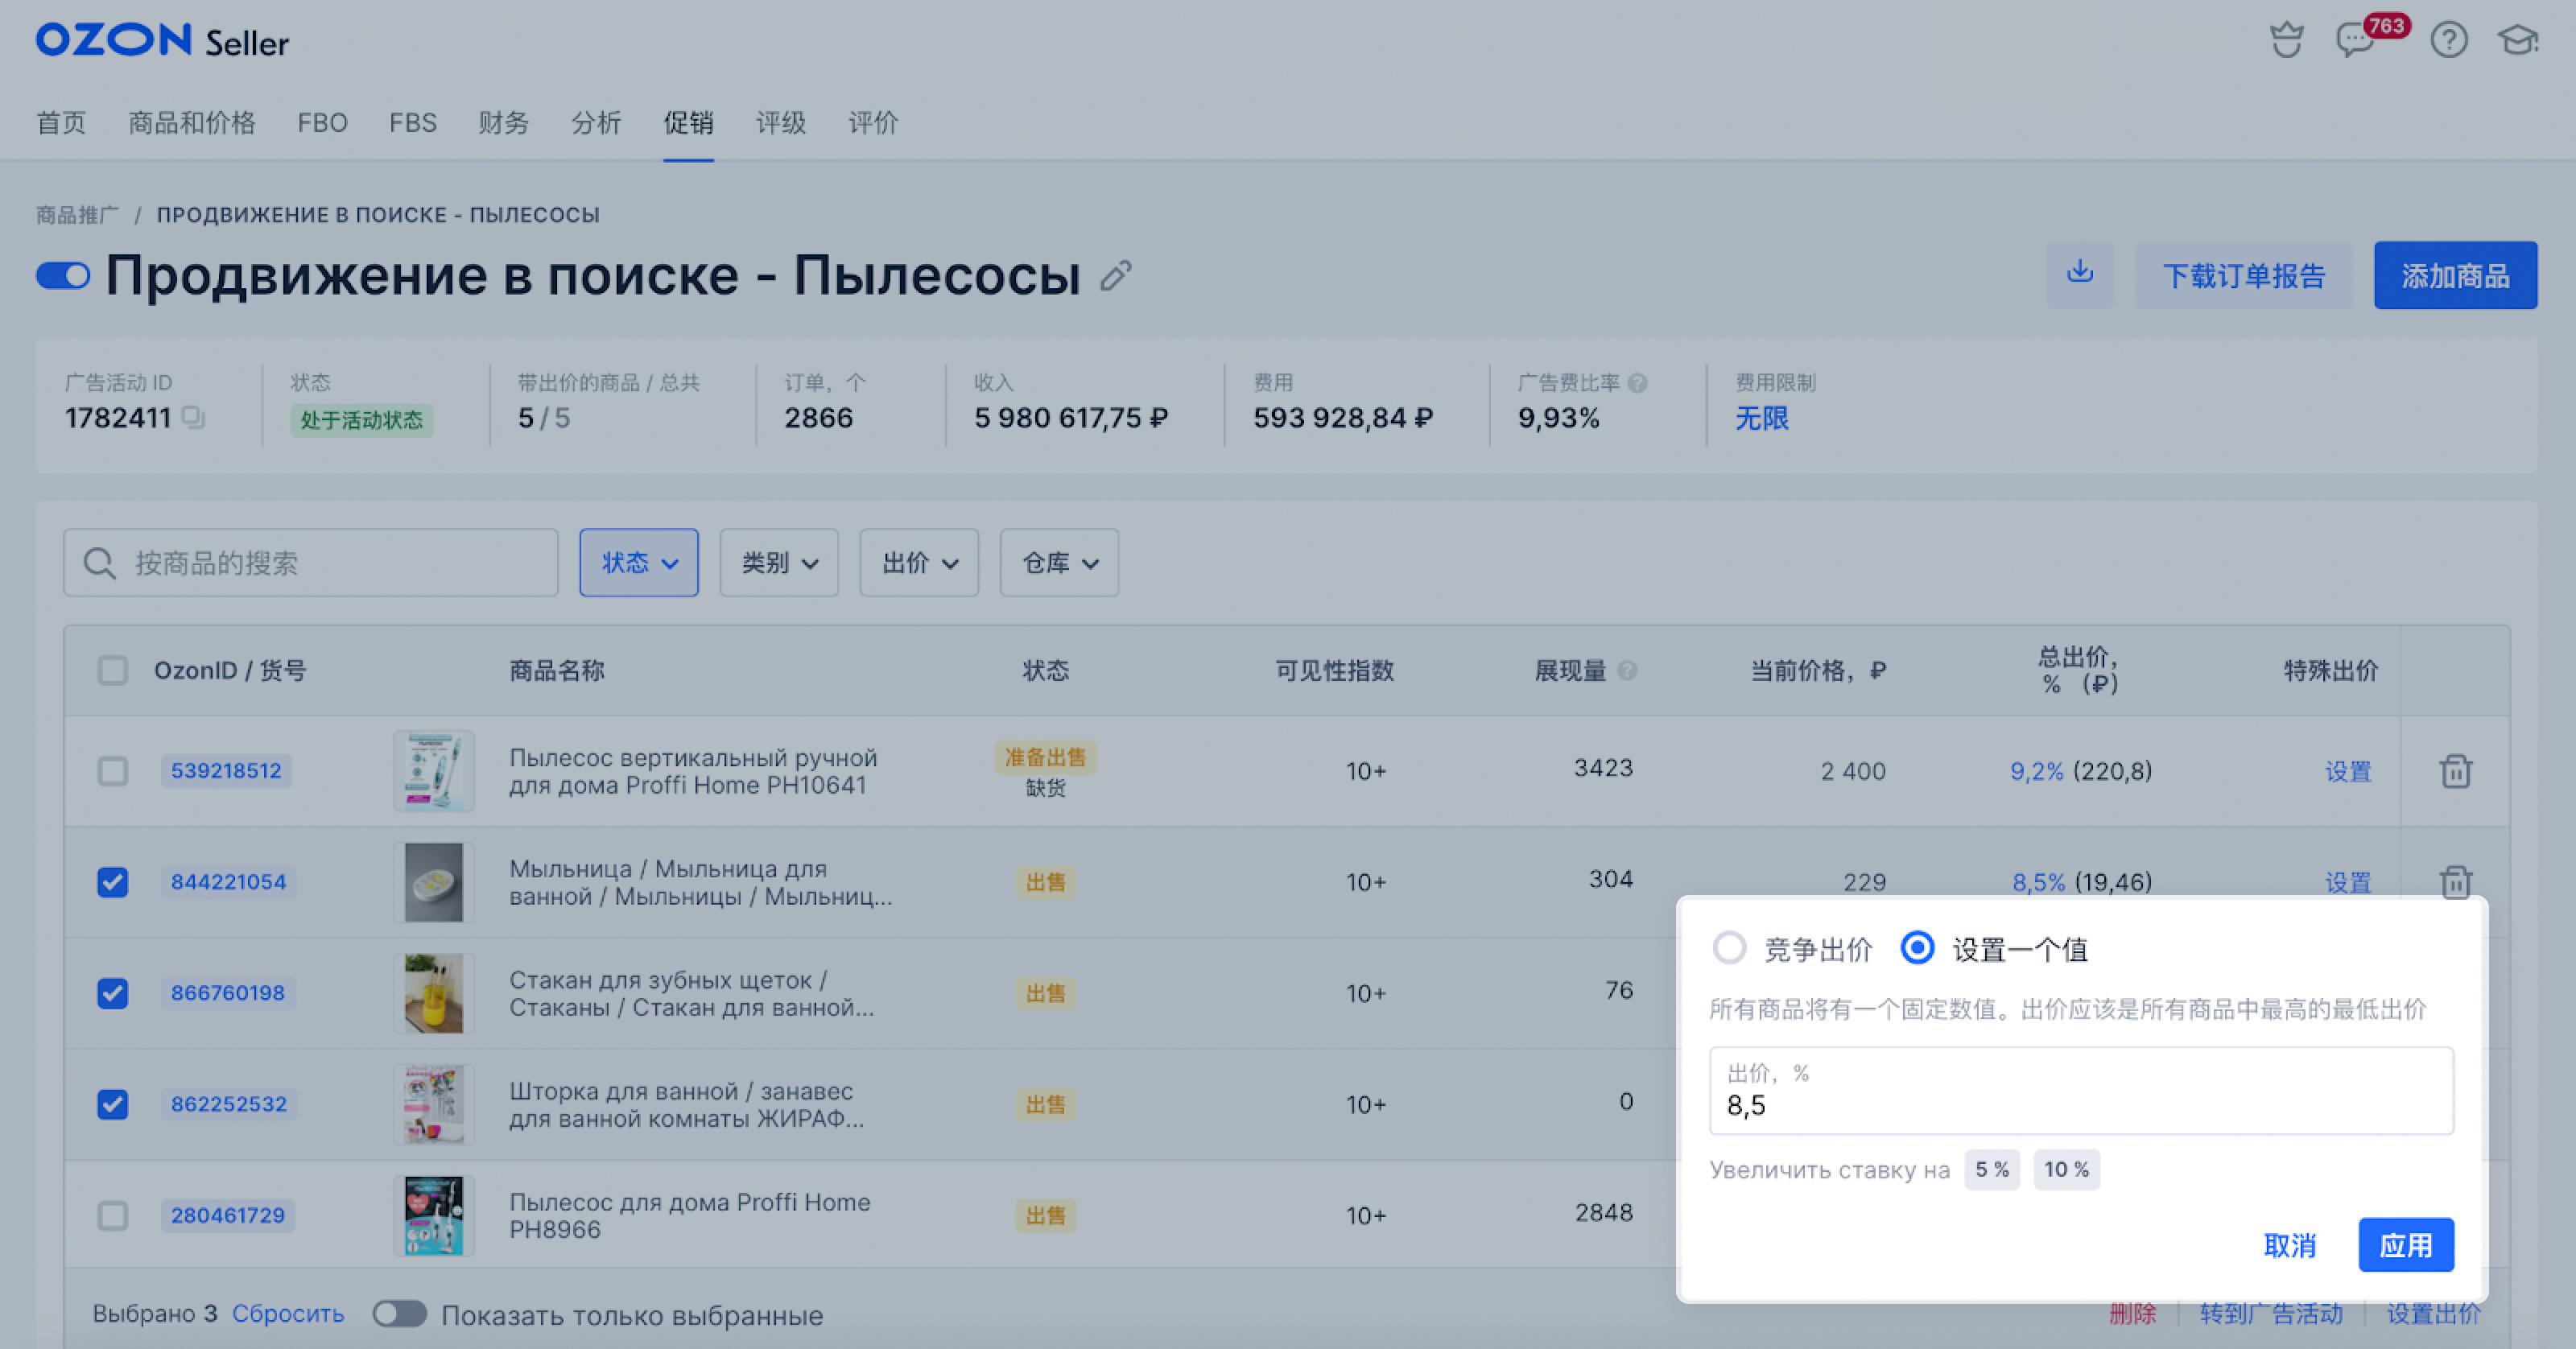Open the 财务 tab
The image size is (2576, 1349).
pyautogui.click(x=503, y=123)
